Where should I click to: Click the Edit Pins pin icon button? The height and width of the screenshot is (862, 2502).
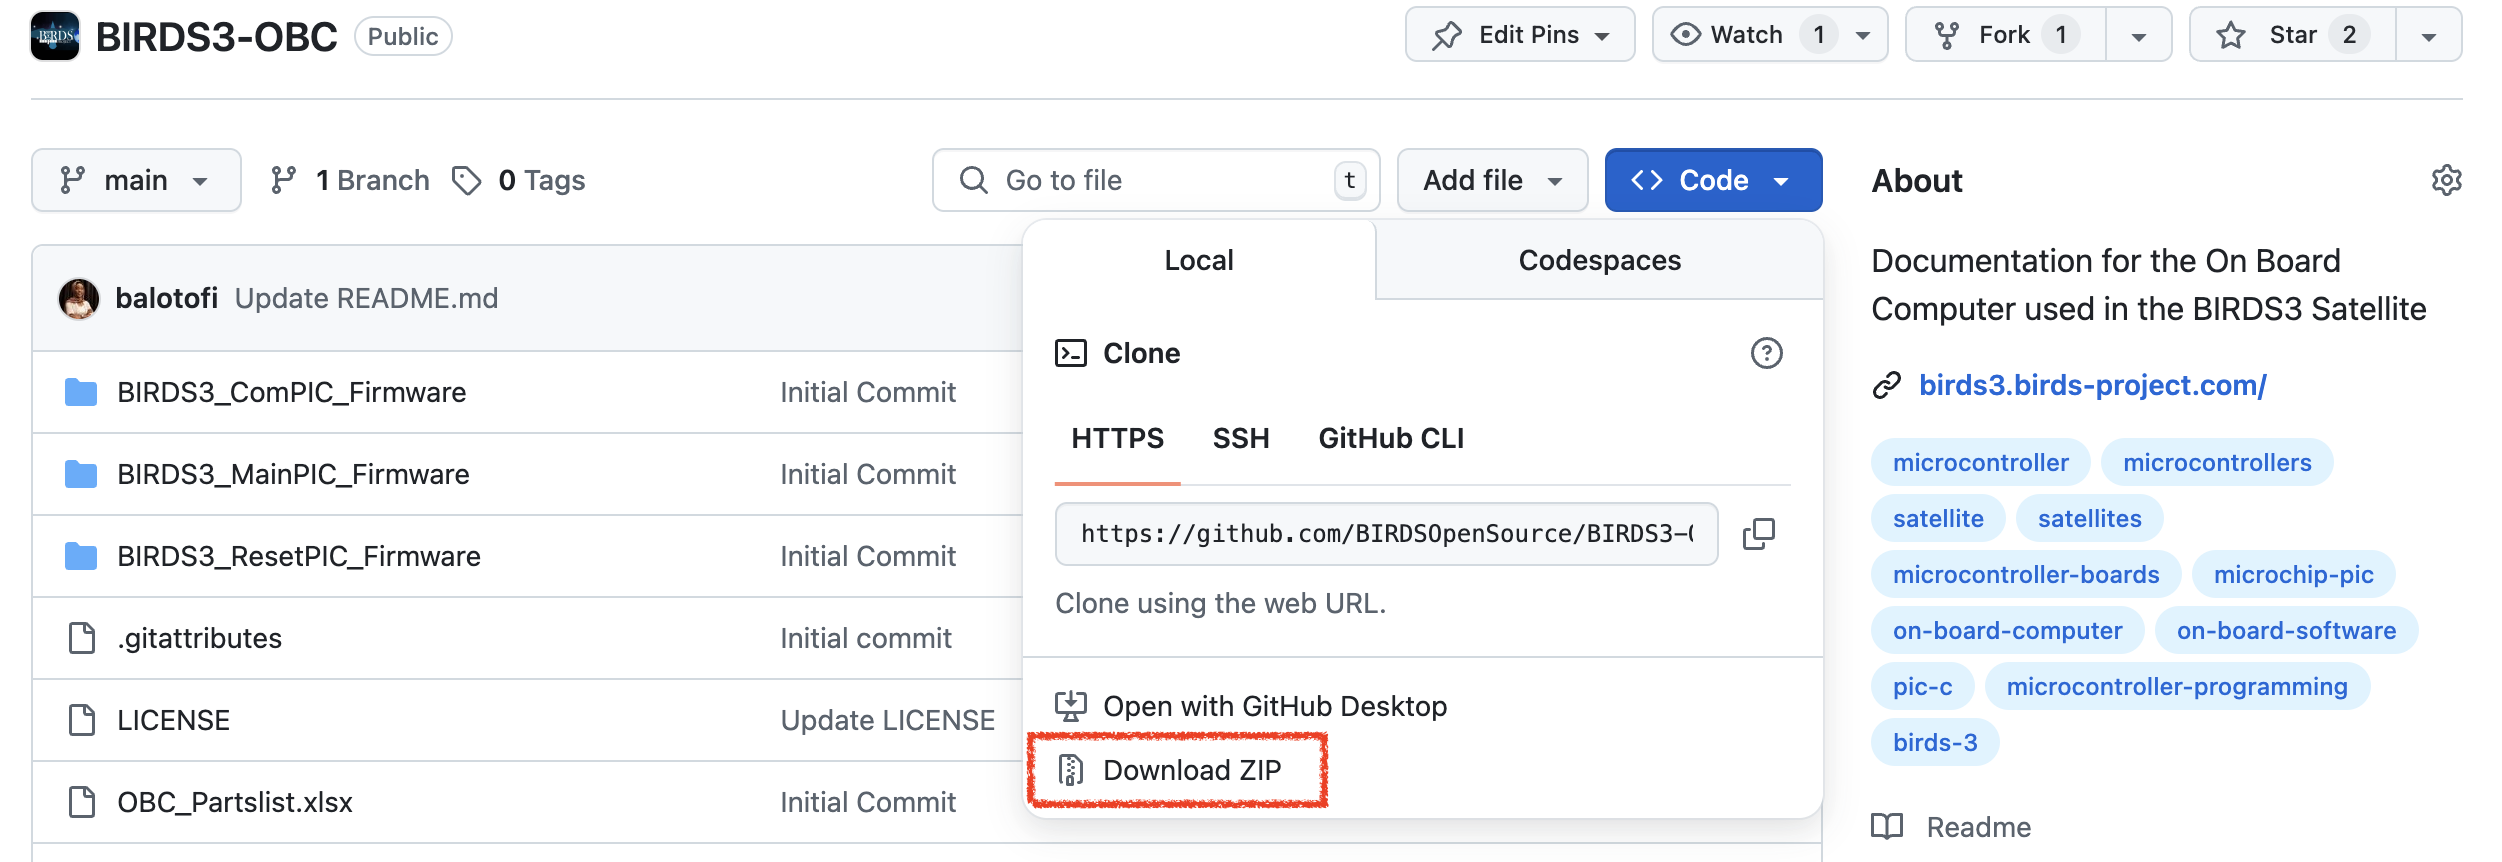(x=1446, y=35)
